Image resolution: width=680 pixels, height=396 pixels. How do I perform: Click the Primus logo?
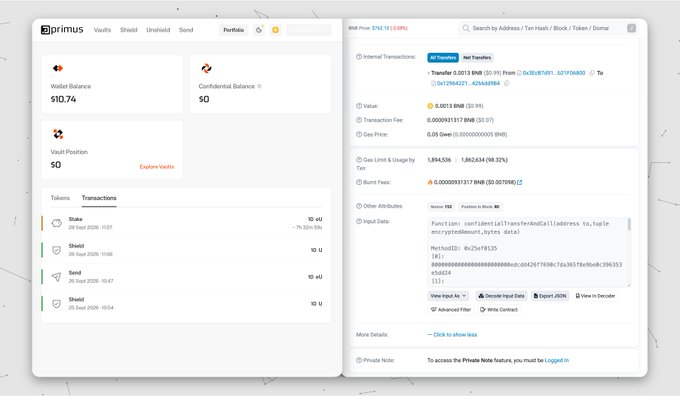pyautogui.click(x=62, y=29)
